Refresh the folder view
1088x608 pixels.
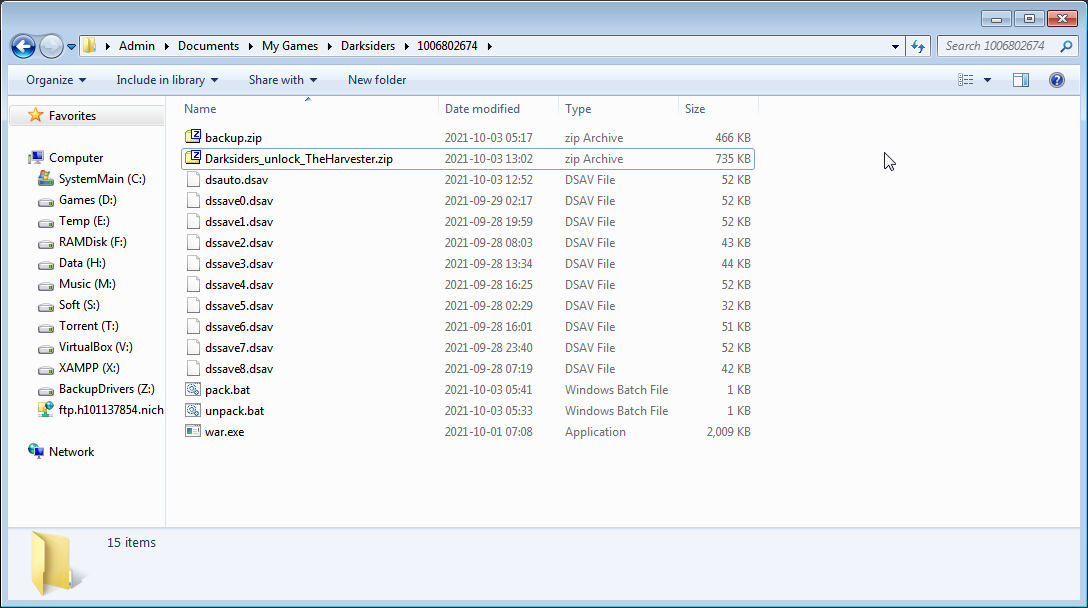[x=918, y=47]
